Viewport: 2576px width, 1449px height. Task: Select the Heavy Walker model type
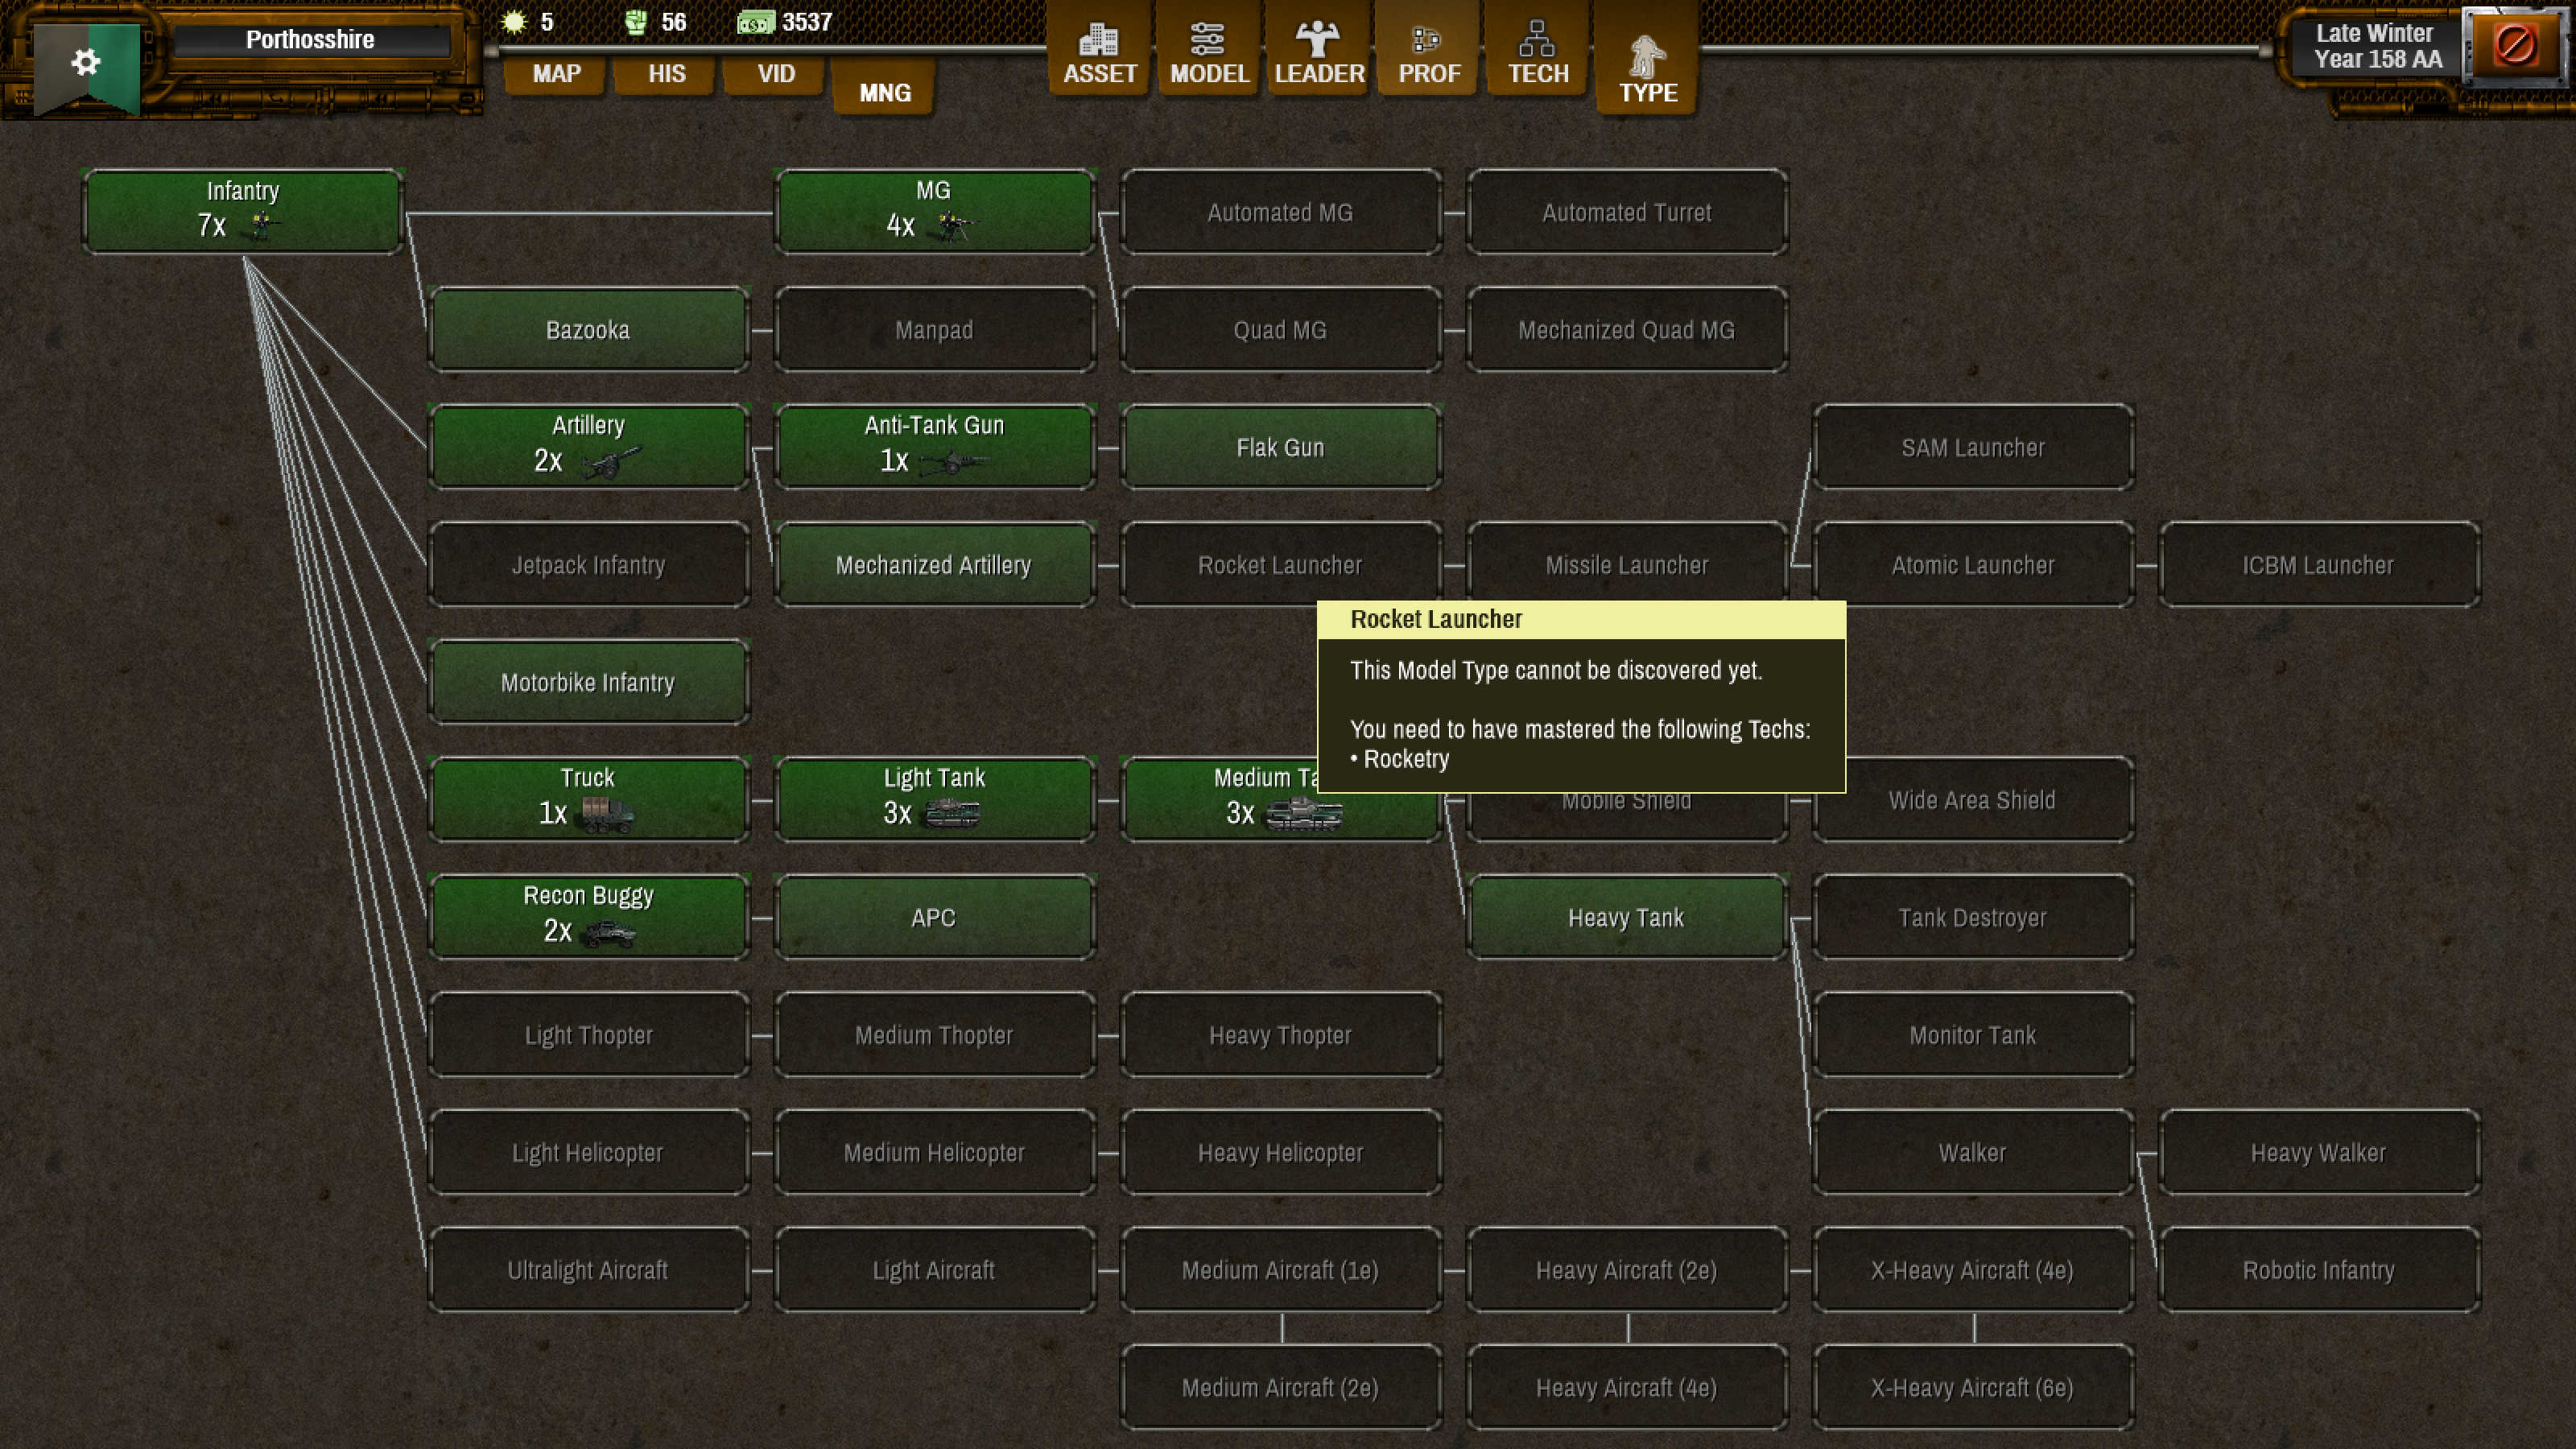[x=2319, y=1152]
